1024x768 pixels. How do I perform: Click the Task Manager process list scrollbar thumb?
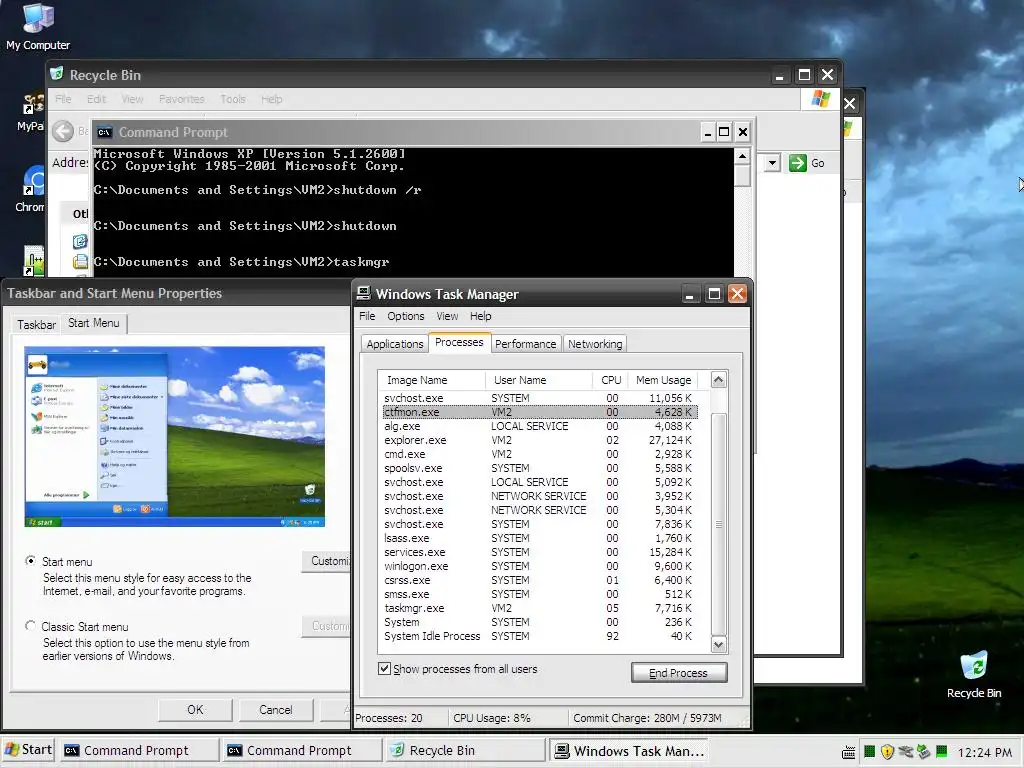[718, 524]
